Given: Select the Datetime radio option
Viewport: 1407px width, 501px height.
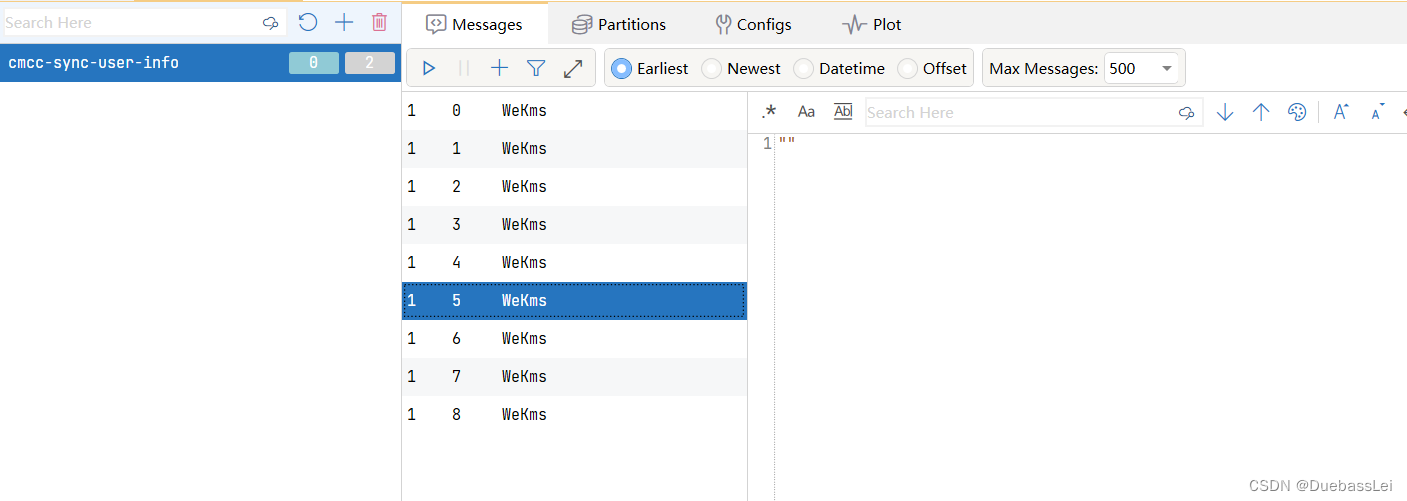Looking at the screenshot, I should point(839,68).
